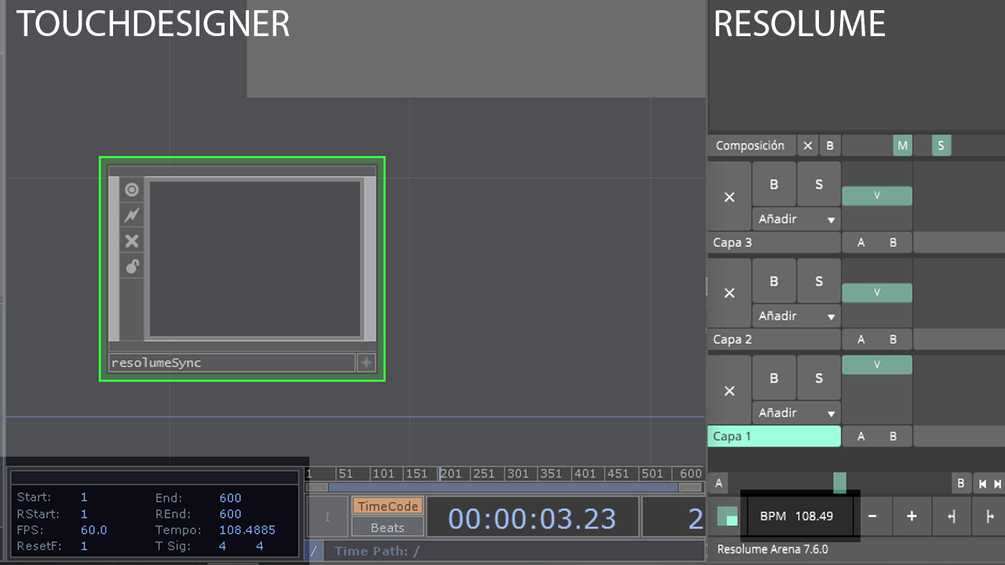The image size is (1005, 565).
Task: Bypass Capa 1 with its B button
Action: click(x=774, y=378)
